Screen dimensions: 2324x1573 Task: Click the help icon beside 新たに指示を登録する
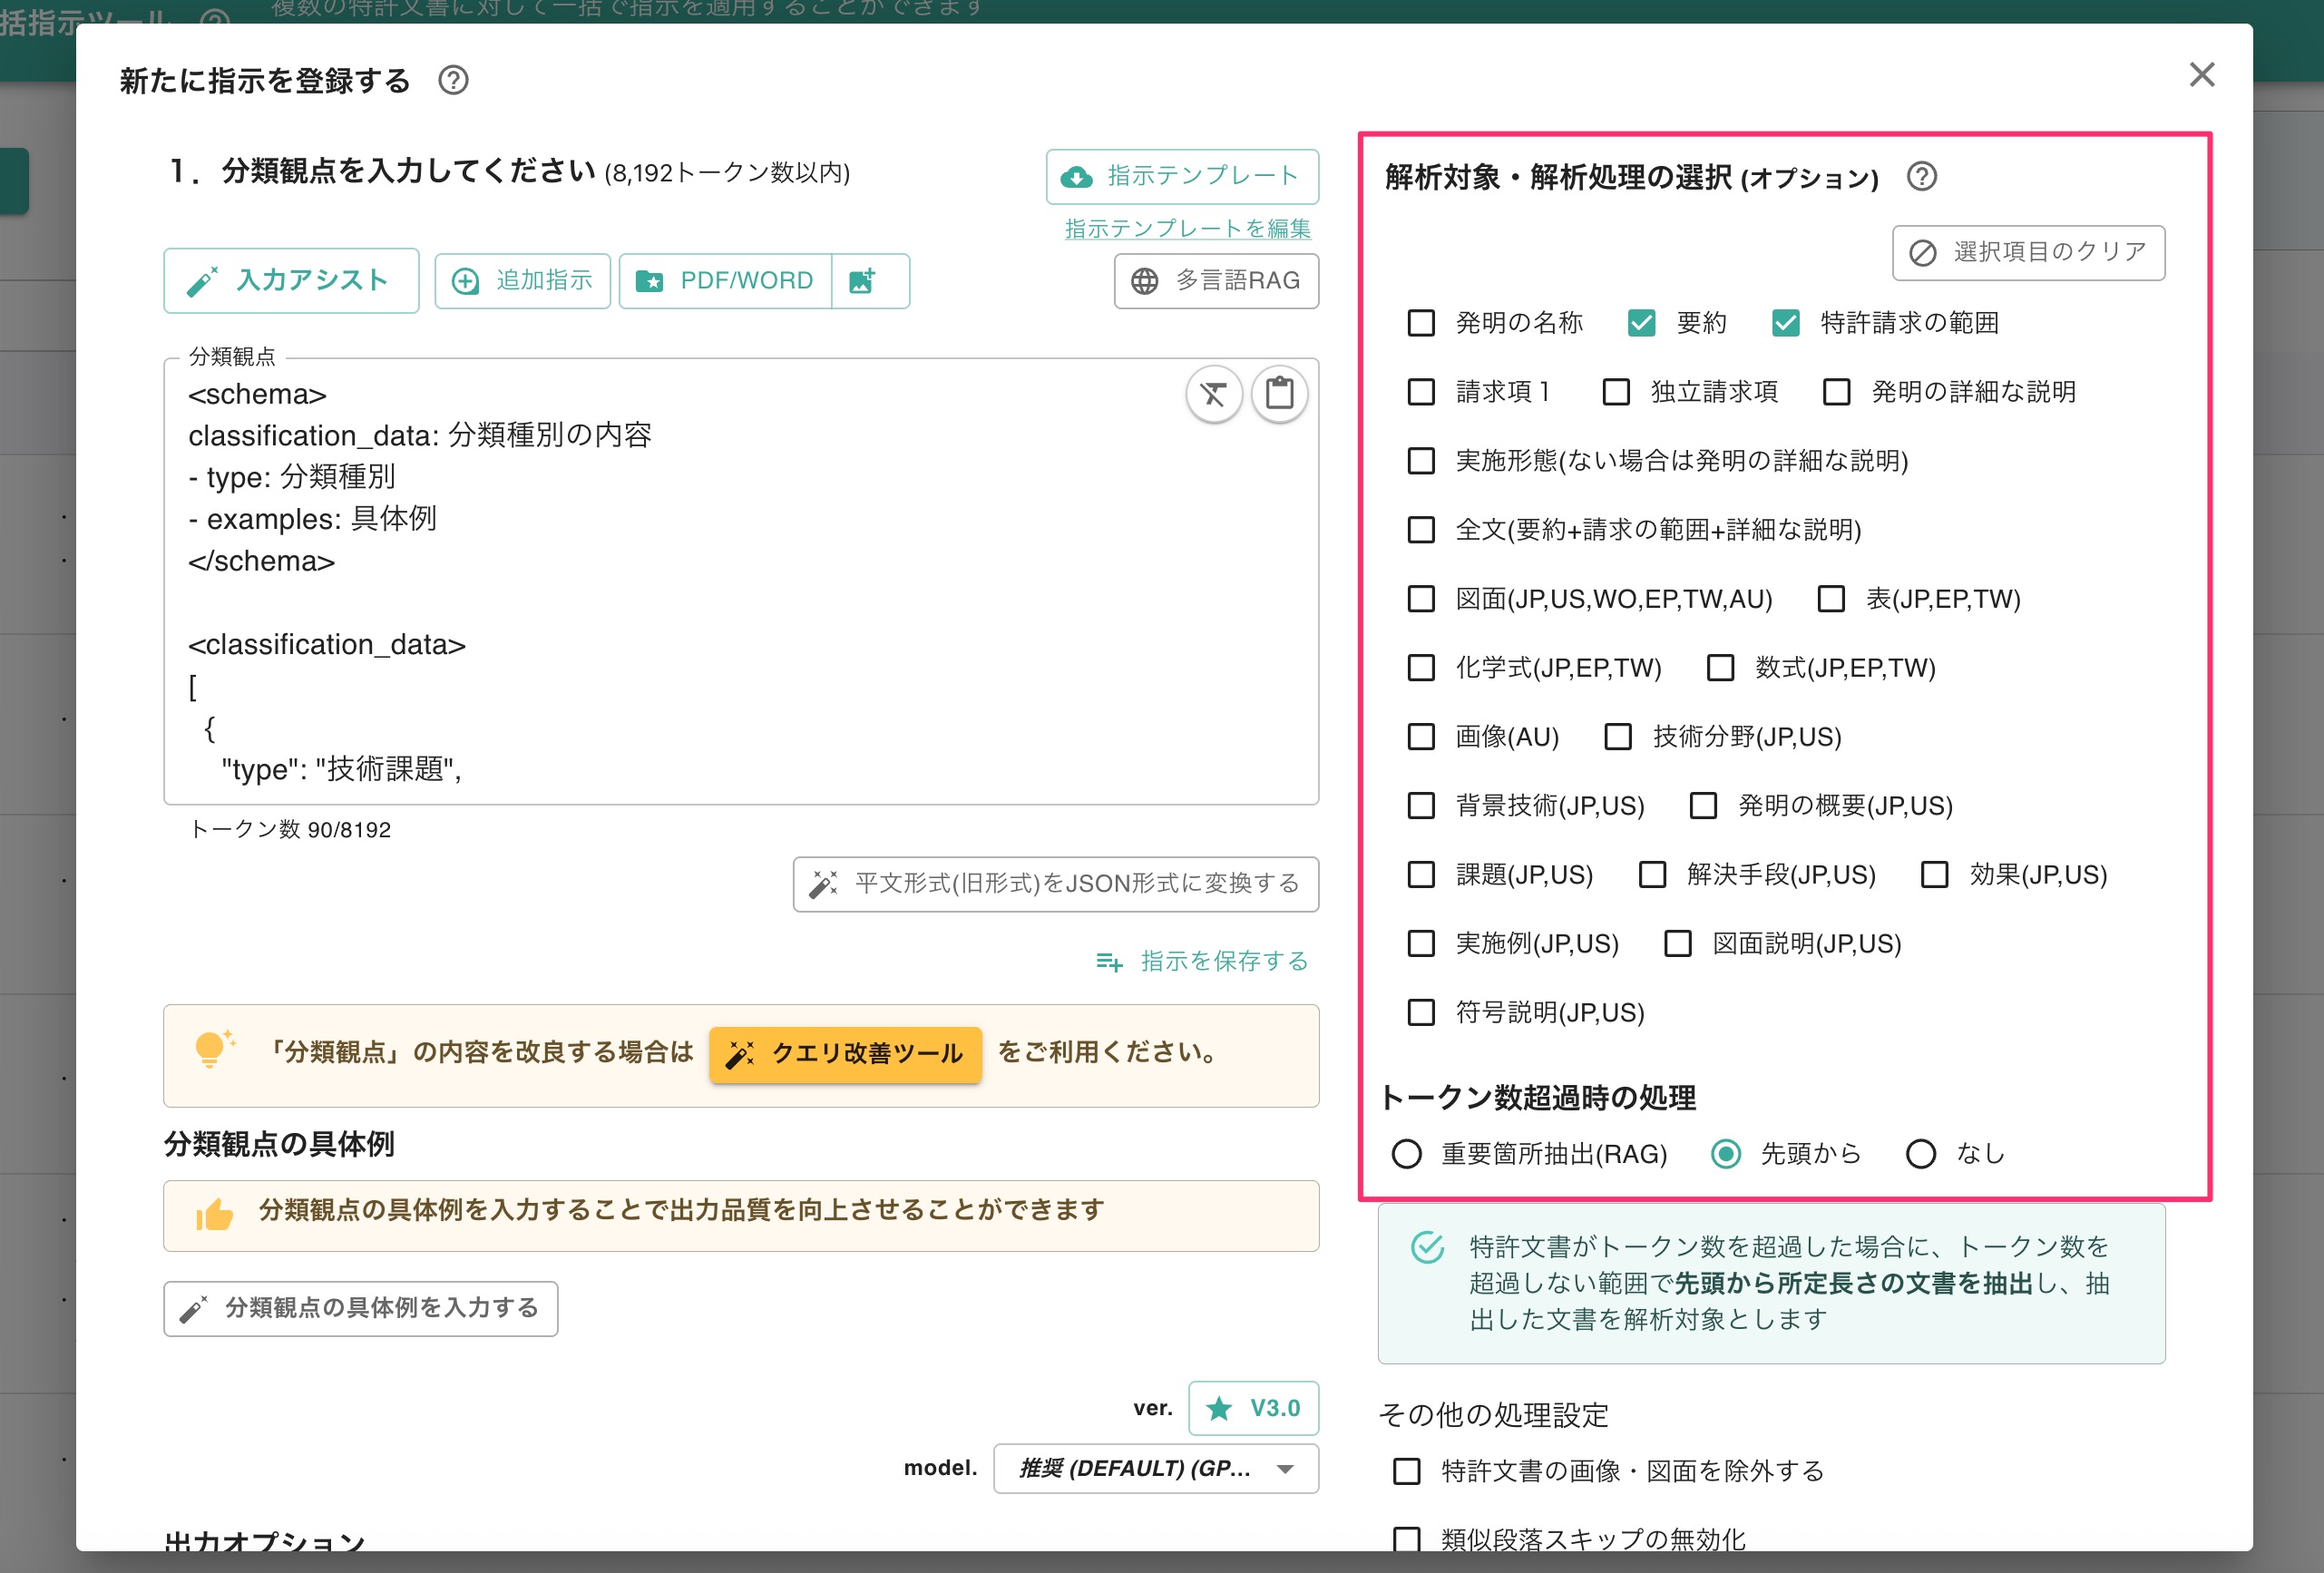[453, 80]
